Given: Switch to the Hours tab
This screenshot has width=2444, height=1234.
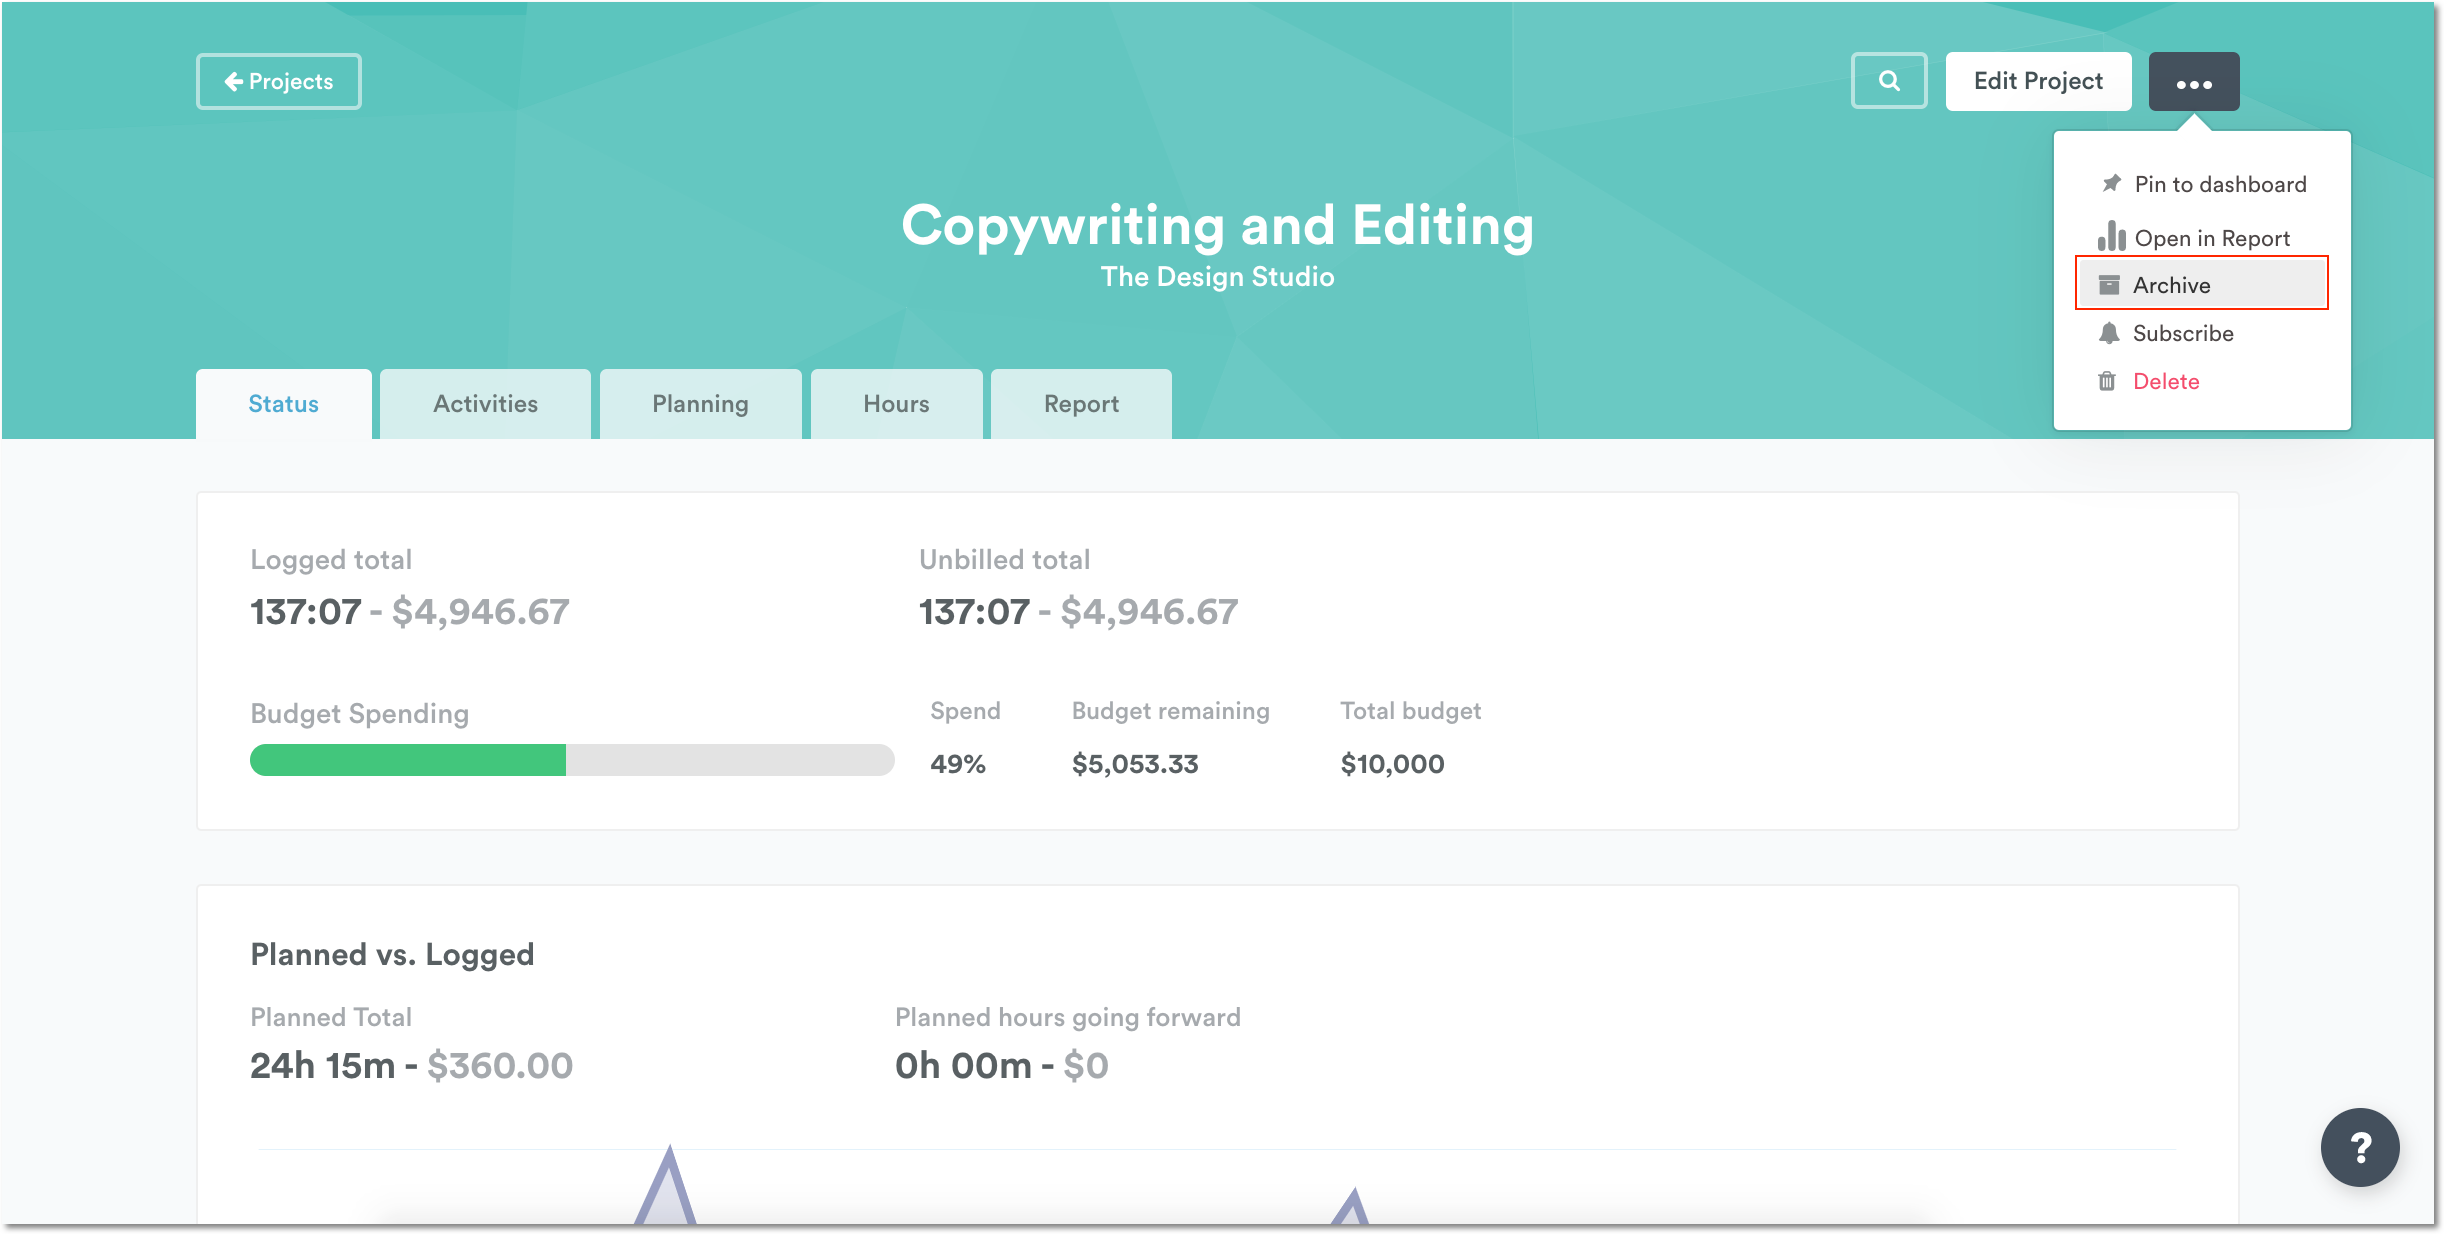Looking at the screenshot, I should coord(896,404).
